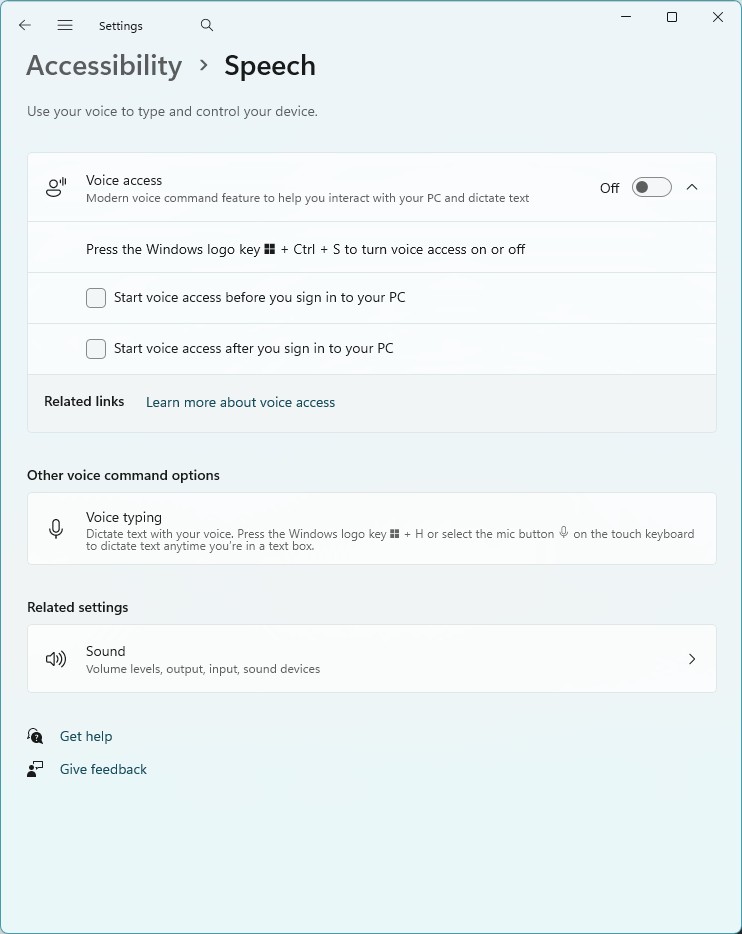Click the Settings search magnifier icon

pos(207,25)
